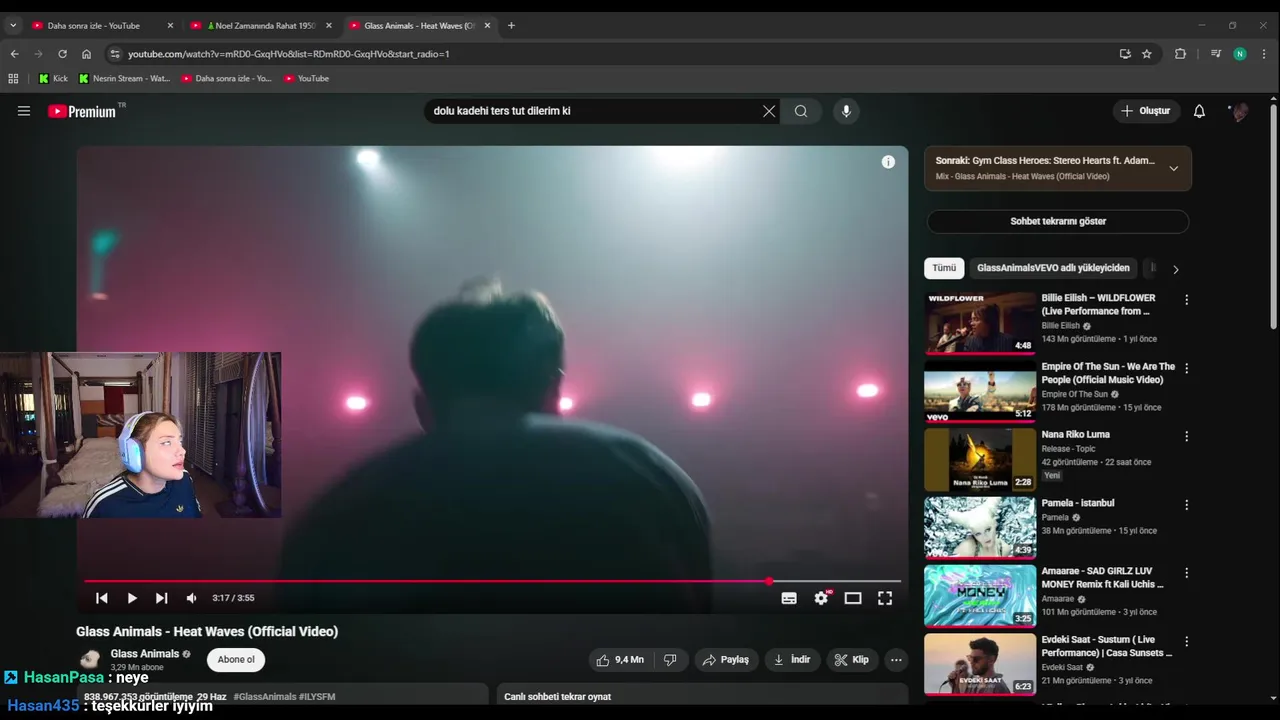1280x720 pixels.
Task: Click Oluştur to create content
Action: (x=1146, y=111)
